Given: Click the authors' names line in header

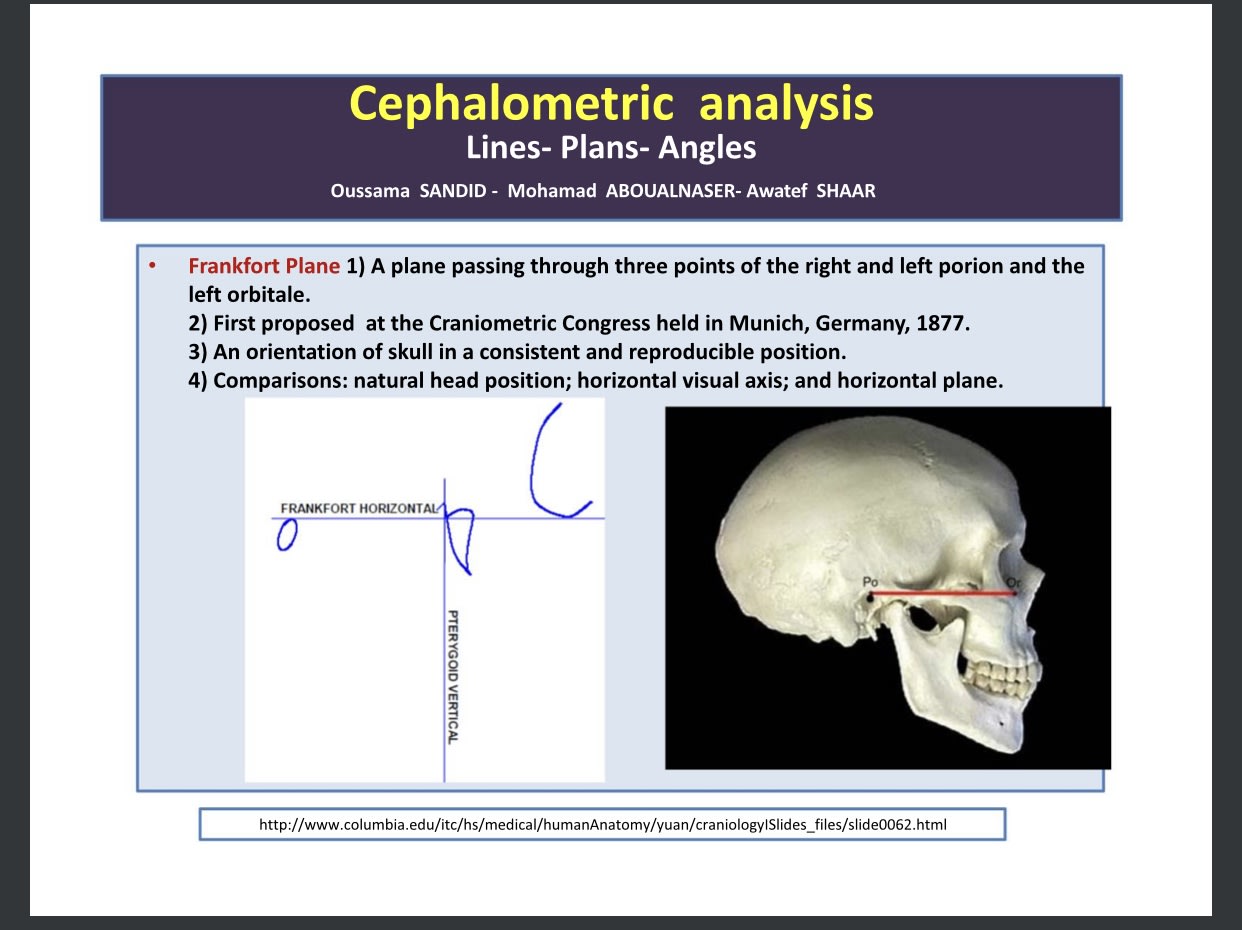Looking at the screenshot, I should point(603,191).
